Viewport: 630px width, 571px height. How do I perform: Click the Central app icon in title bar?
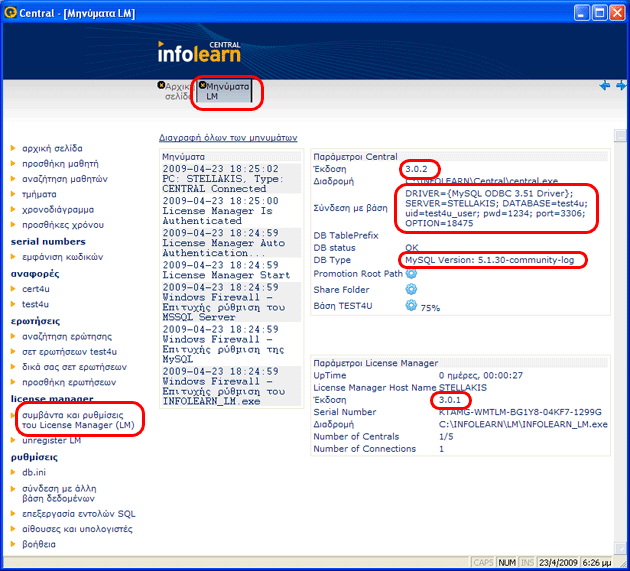coord(10,12)
